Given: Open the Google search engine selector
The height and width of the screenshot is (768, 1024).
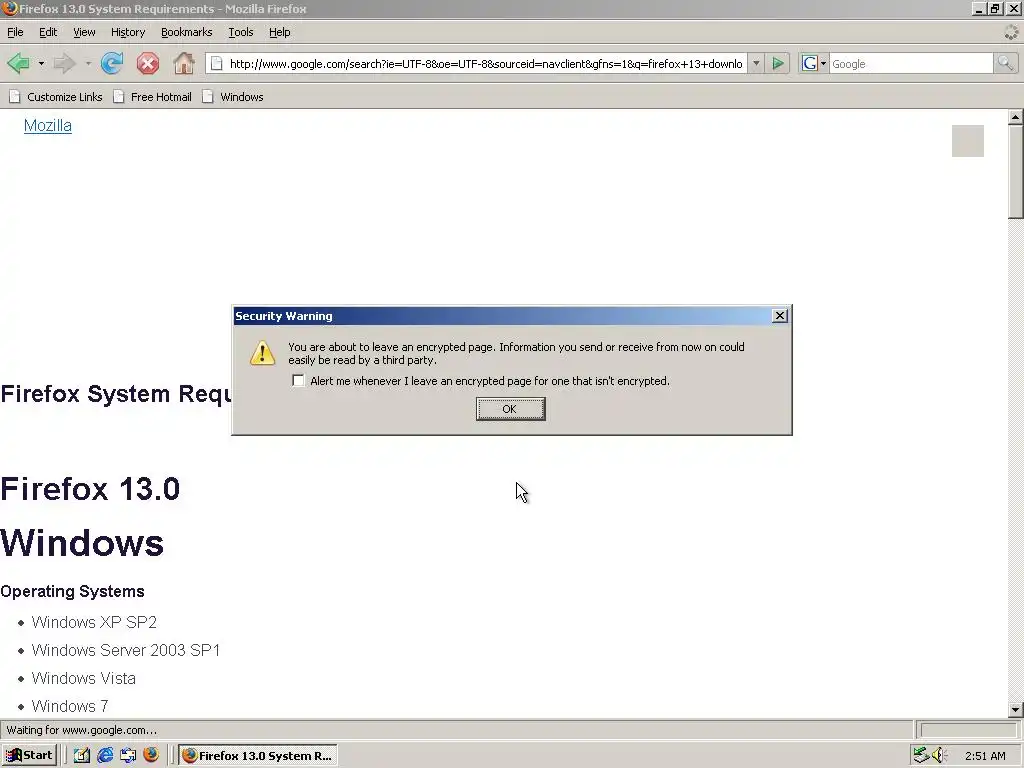Looking at the screenshot, I should point(814,63).
